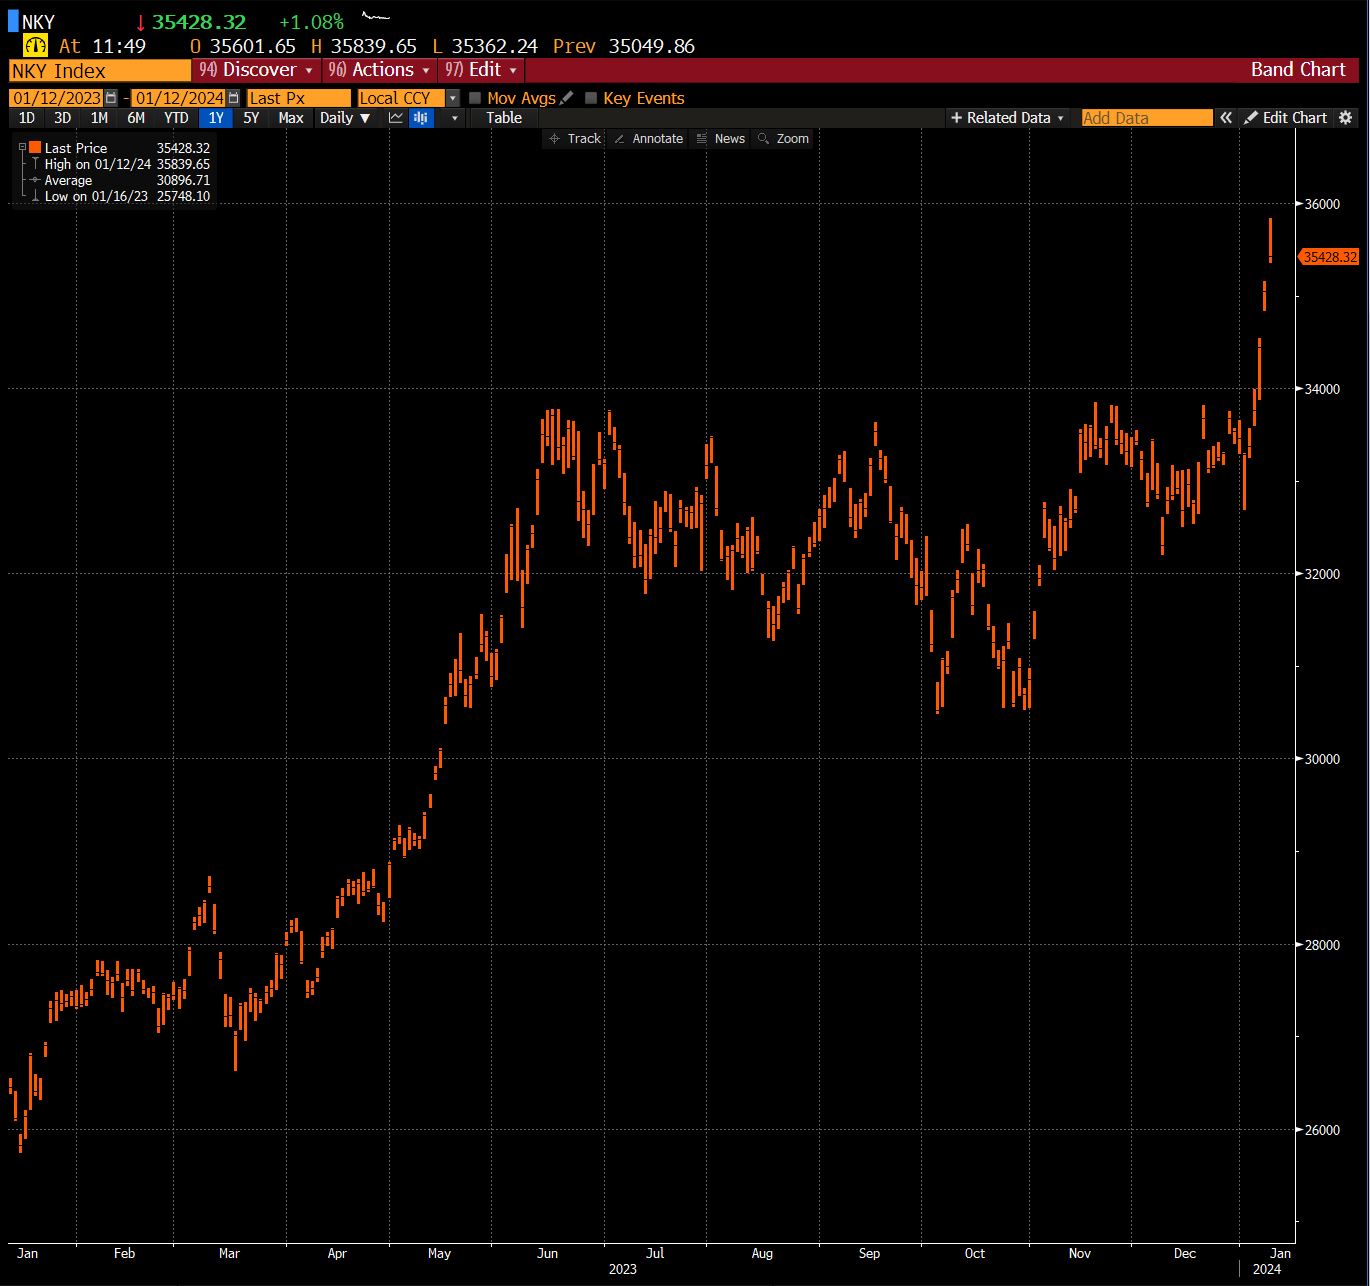Click the Edit Chart button
Viewport: 1370px width, 1286px height.
click(1285, 118)
